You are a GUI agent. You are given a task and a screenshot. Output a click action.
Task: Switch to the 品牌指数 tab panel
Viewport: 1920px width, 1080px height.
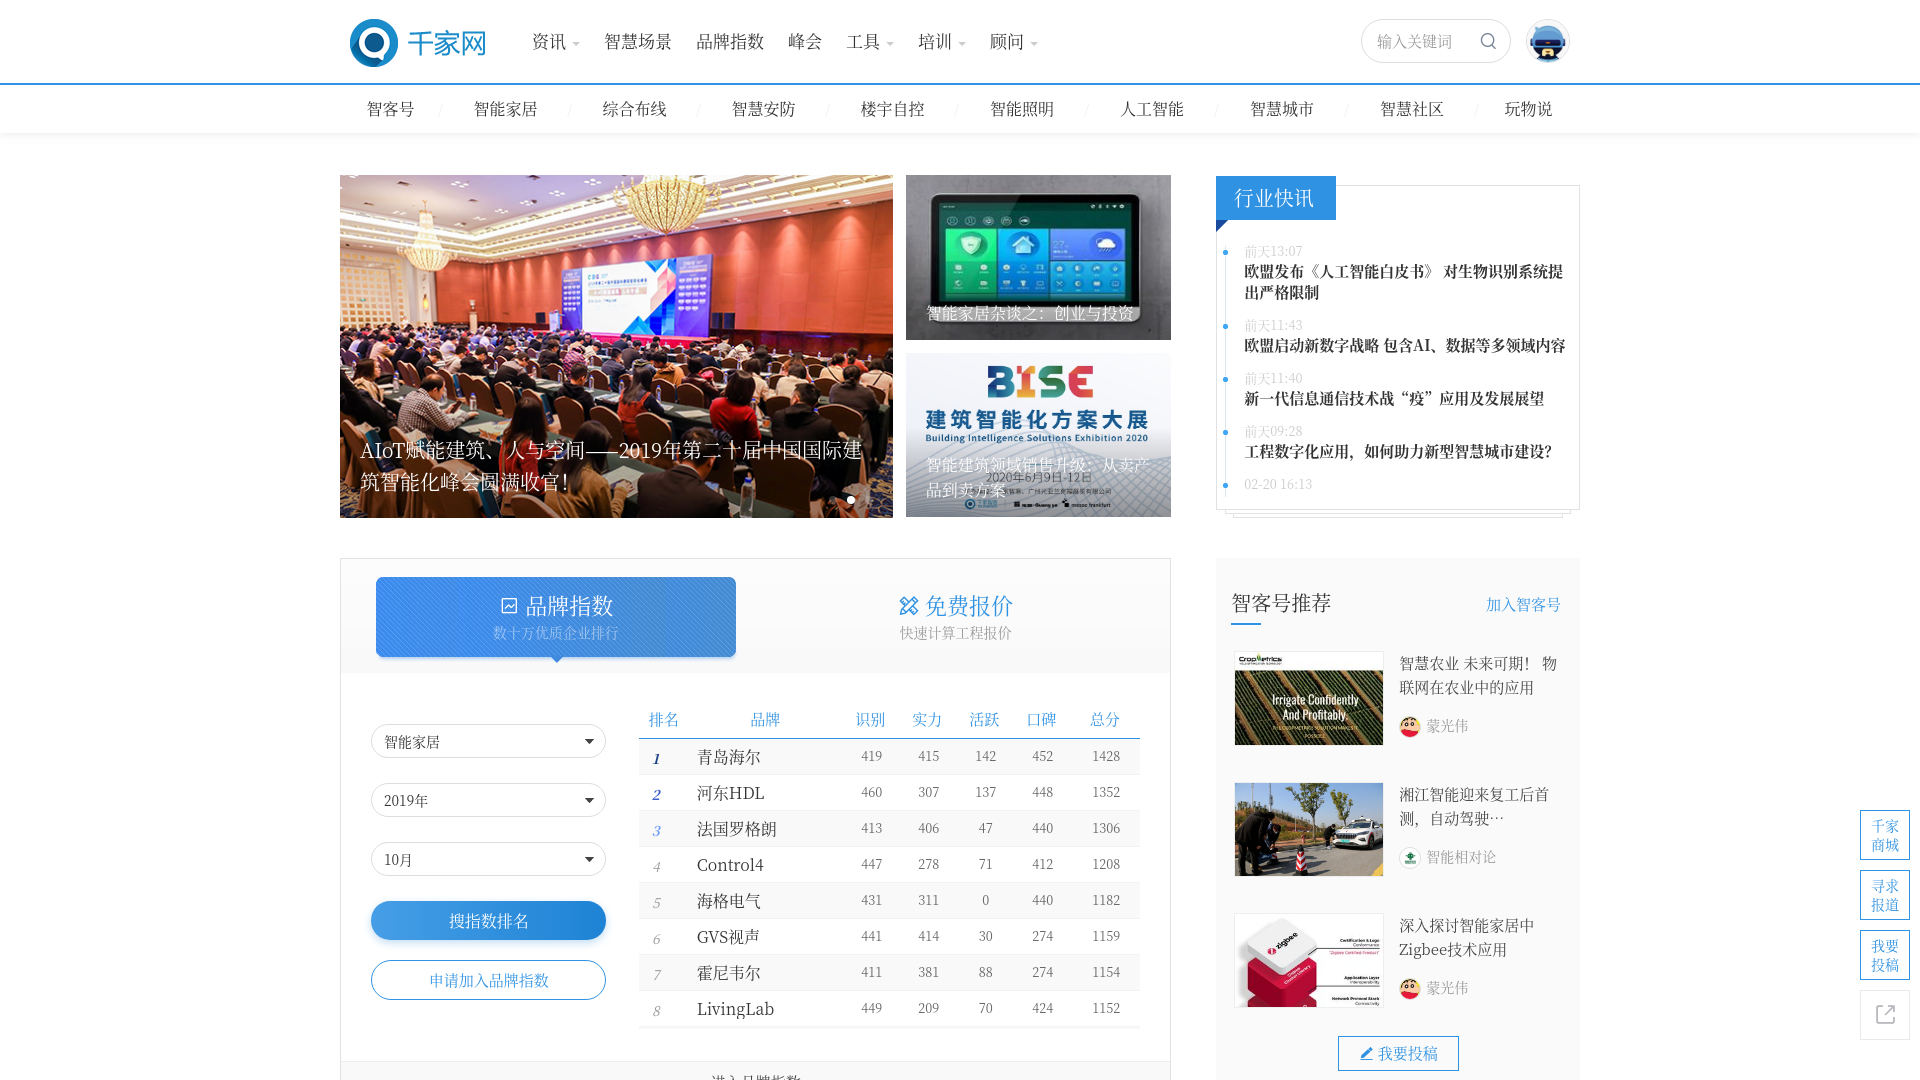pos(556,617)
